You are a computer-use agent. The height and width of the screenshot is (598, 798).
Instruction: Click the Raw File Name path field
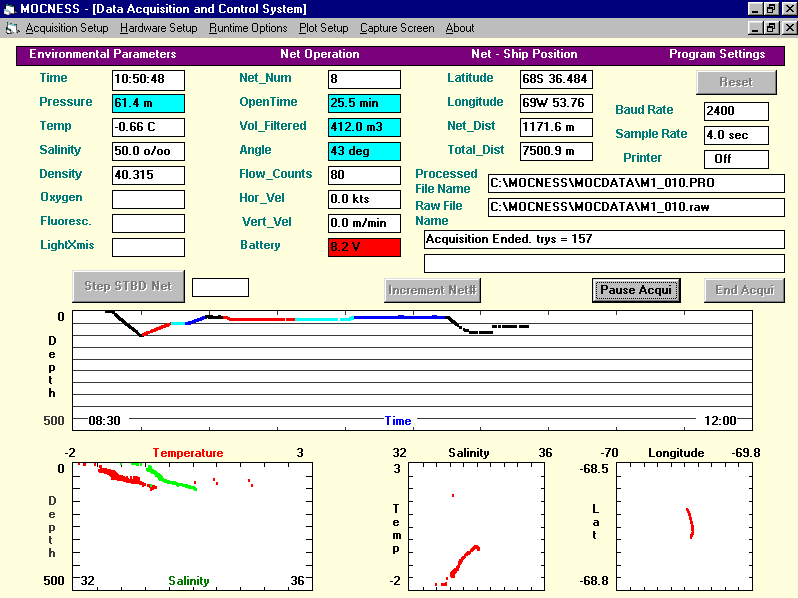[x=636, y=207]
